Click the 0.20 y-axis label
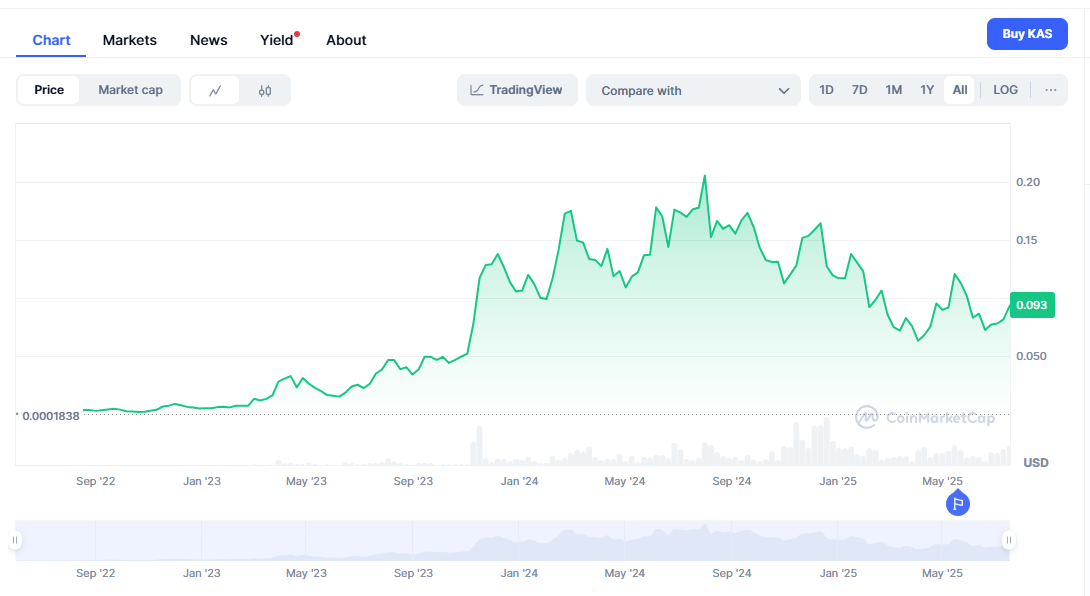The image size is (1090, 596). coord(1027,182)
